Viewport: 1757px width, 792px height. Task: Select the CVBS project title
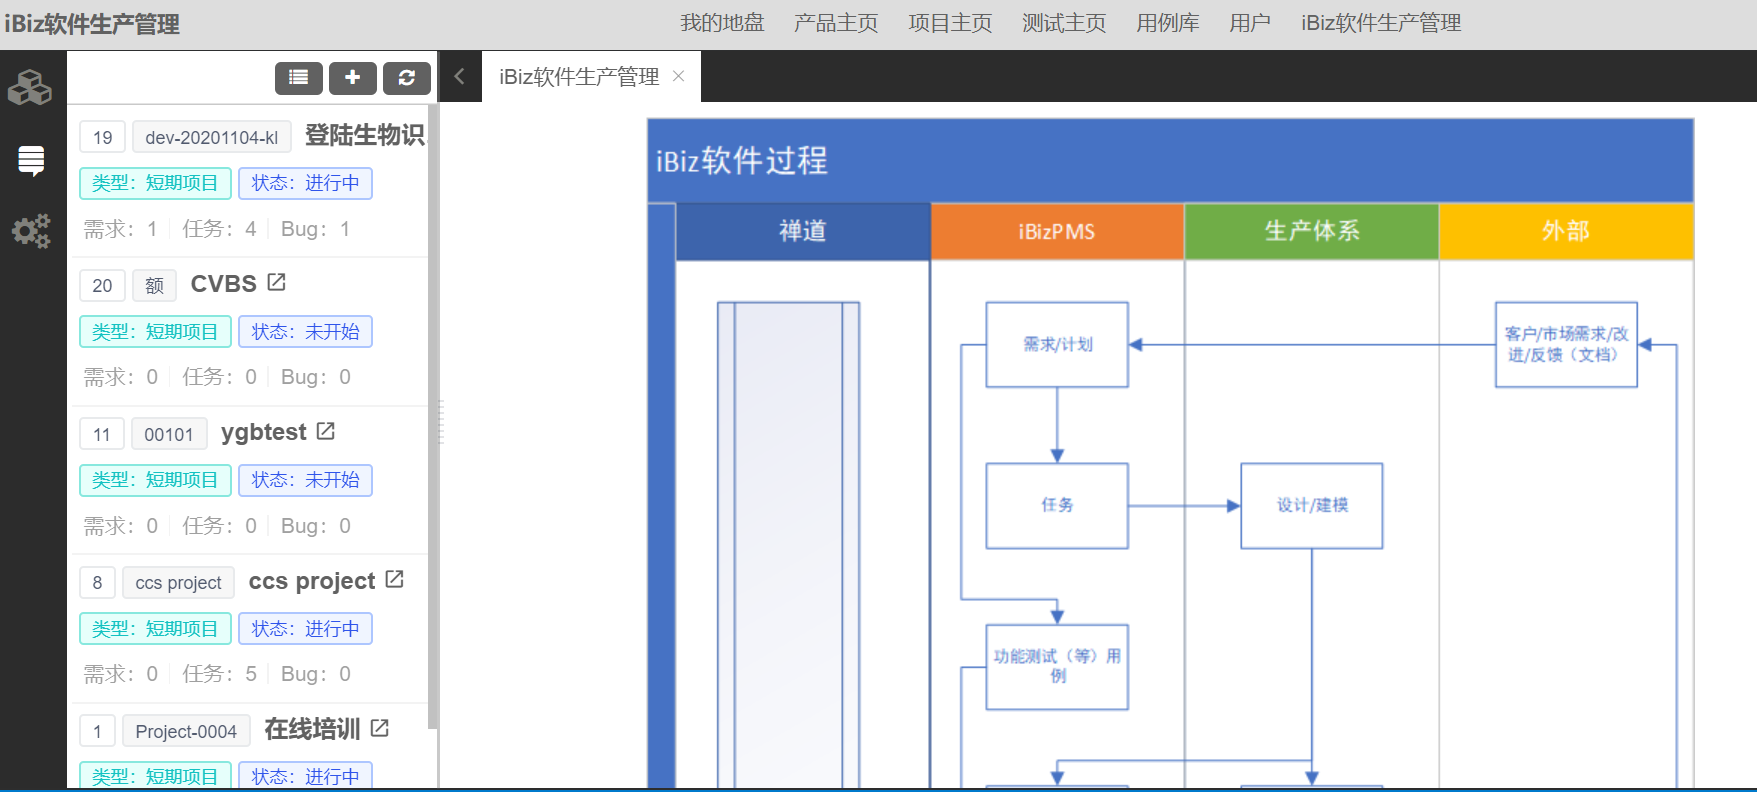pyautogui.click(x=224, y=284)
